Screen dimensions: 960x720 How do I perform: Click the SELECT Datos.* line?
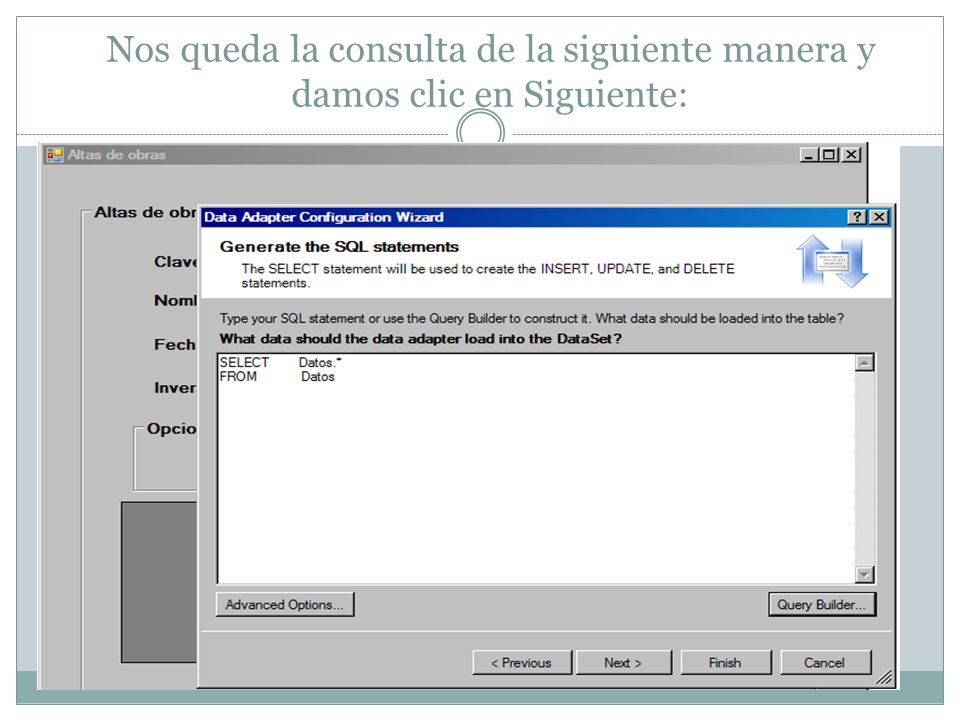280,362
